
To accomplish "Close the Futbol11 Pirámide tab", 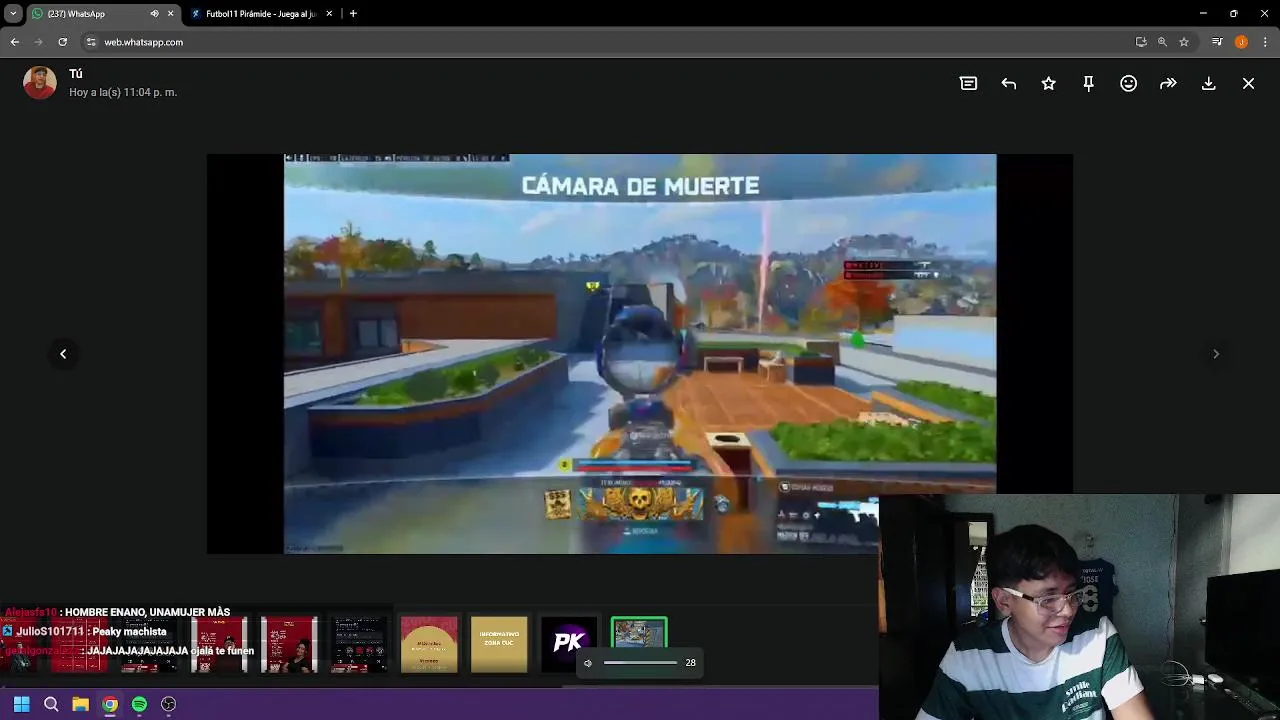I will [x=327, y=14].
